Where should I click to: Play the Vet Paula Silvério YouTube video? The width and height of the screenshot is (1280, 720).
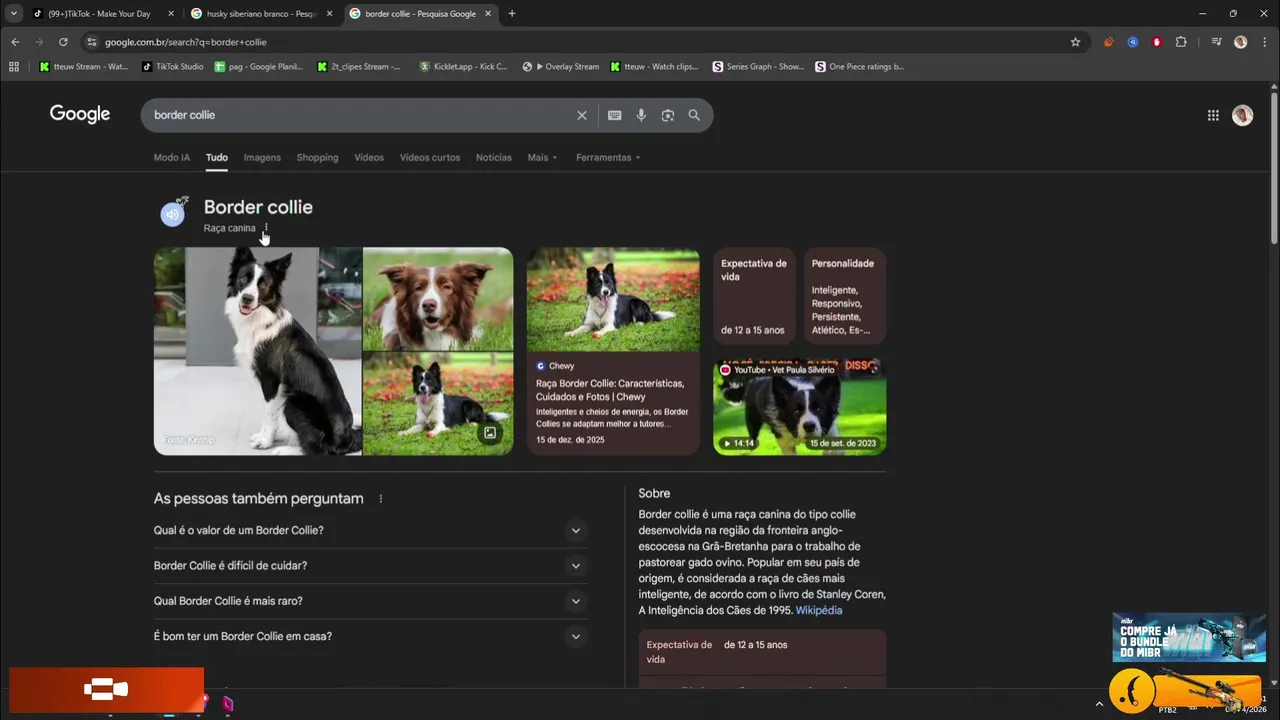tap(799, 407)
